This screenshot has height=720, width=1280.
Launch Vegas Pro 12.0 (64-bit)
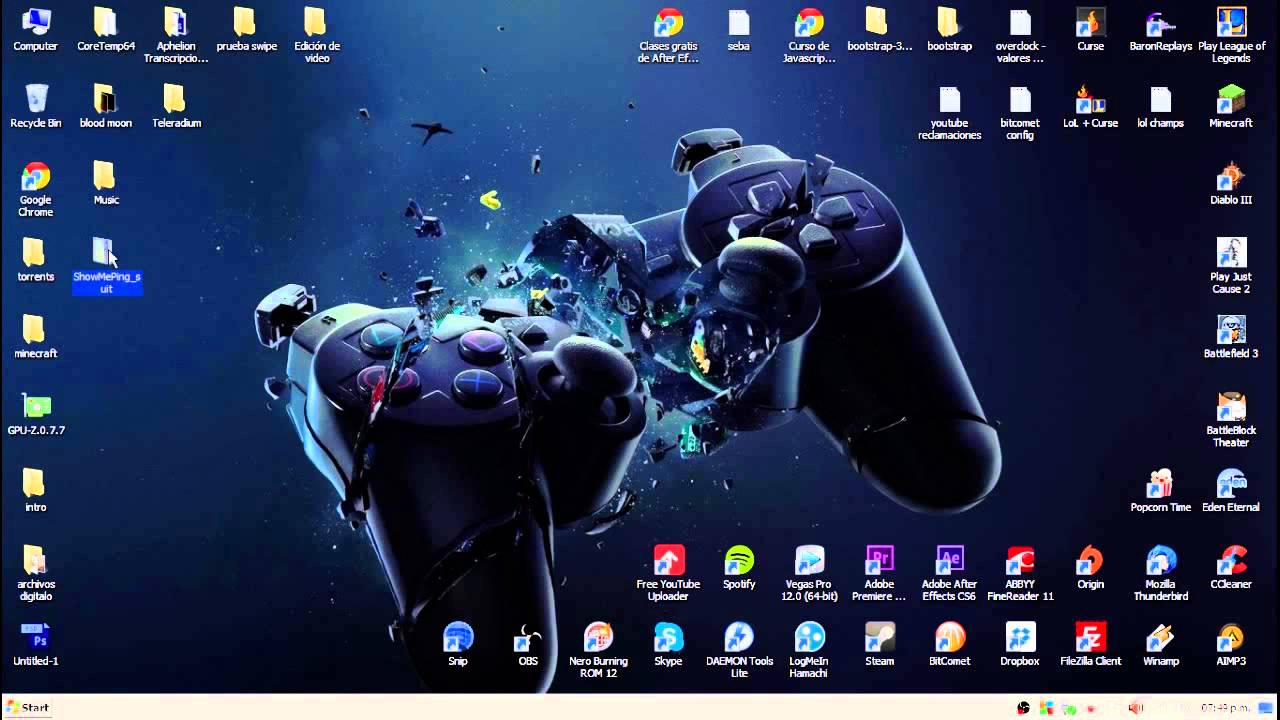tap(808, 574)
